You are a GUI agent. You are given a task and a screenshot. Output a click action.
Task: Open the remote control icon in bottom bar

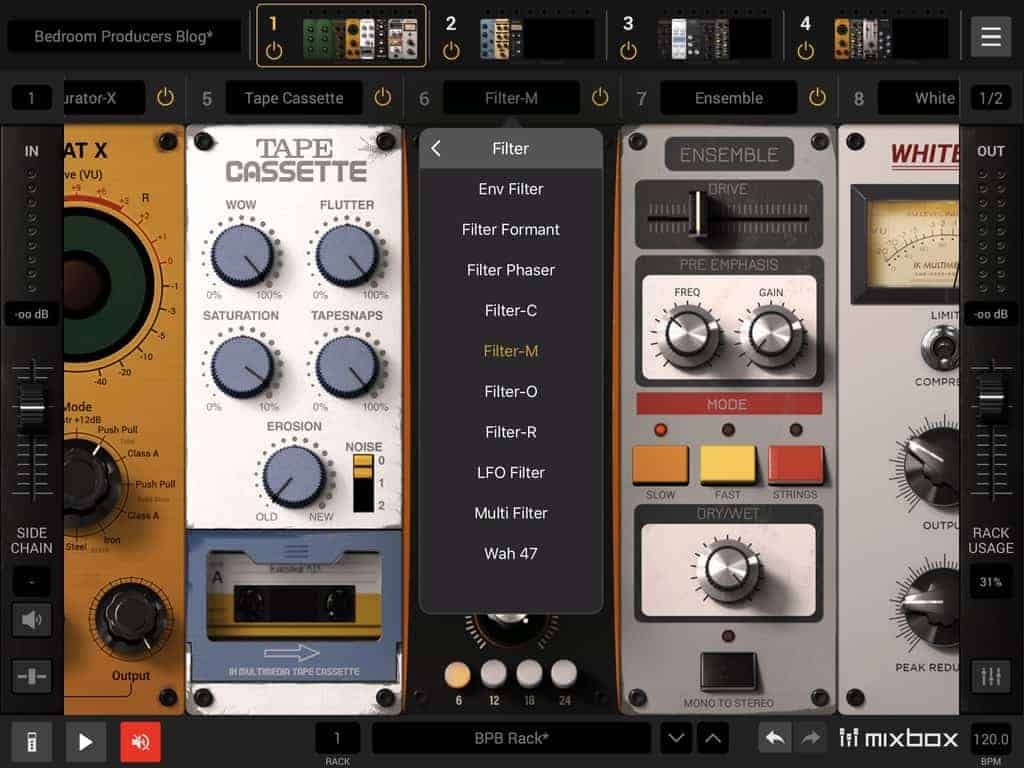[x=31, y=742]
